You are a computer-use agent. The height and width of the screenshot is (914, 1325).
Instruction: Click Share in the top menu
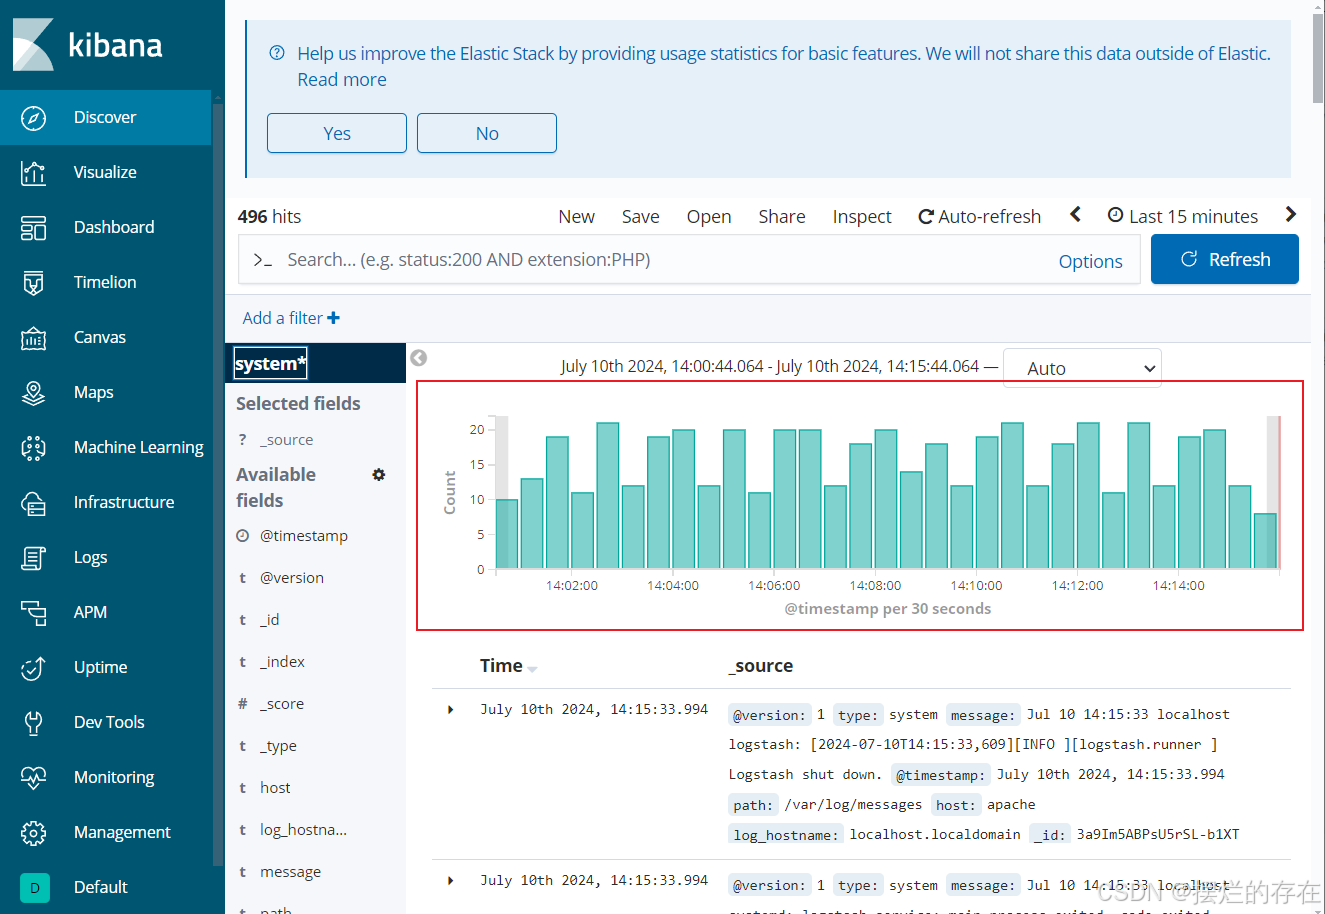tap(782, 217)
